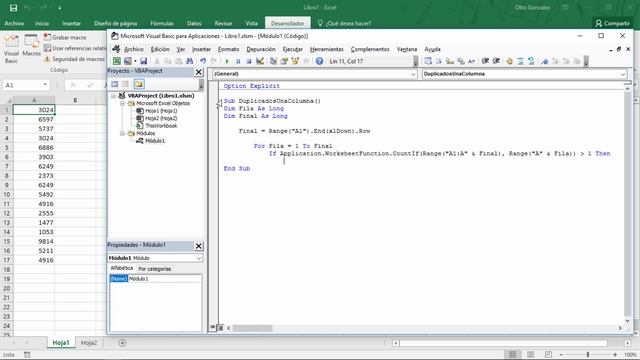Add new sheet with plus button
Screen dimensions: 640x360
coord(122,343)
